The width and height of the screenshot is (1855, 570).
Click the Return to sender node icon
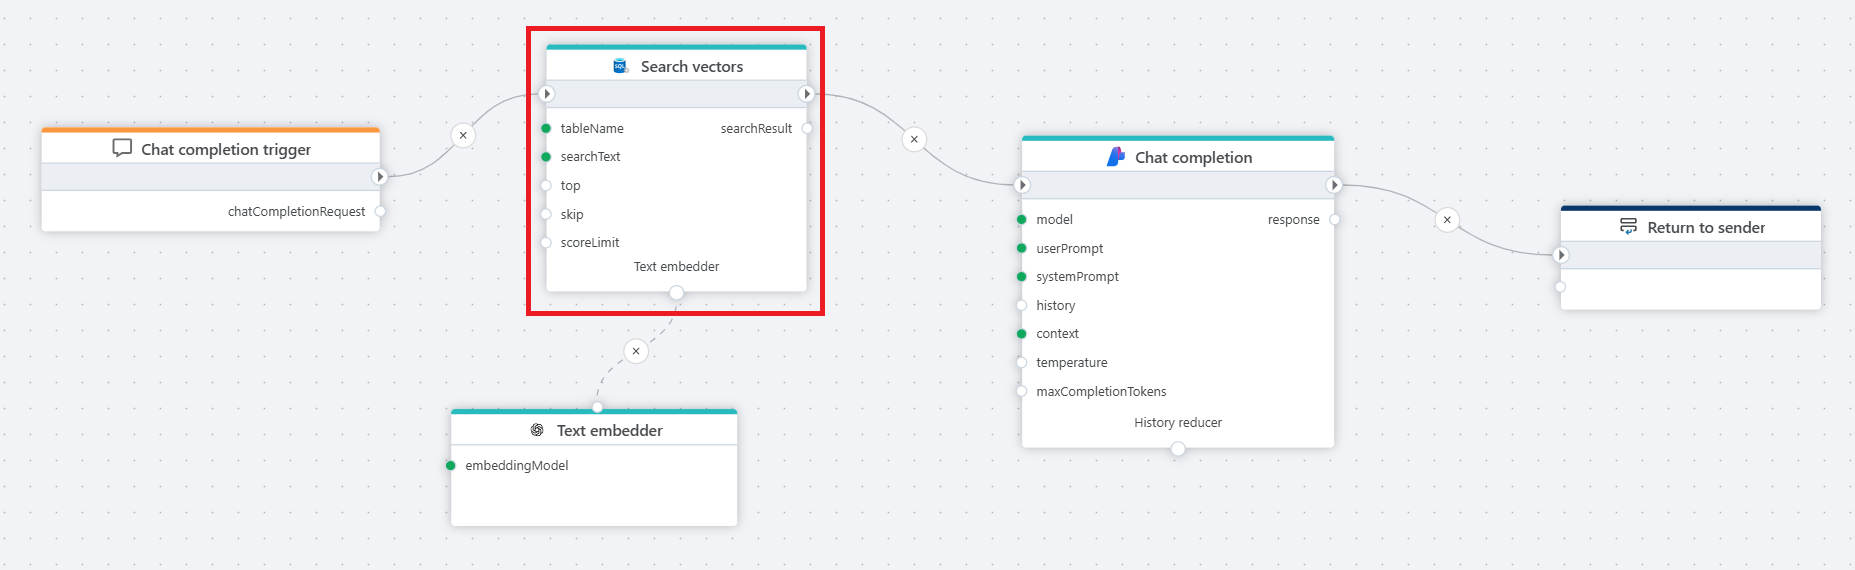point(1628,227)
